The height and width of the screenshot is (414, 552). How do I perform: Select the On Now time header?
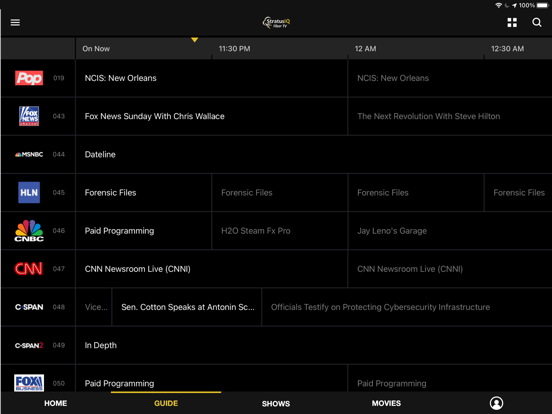pos(96,49)
